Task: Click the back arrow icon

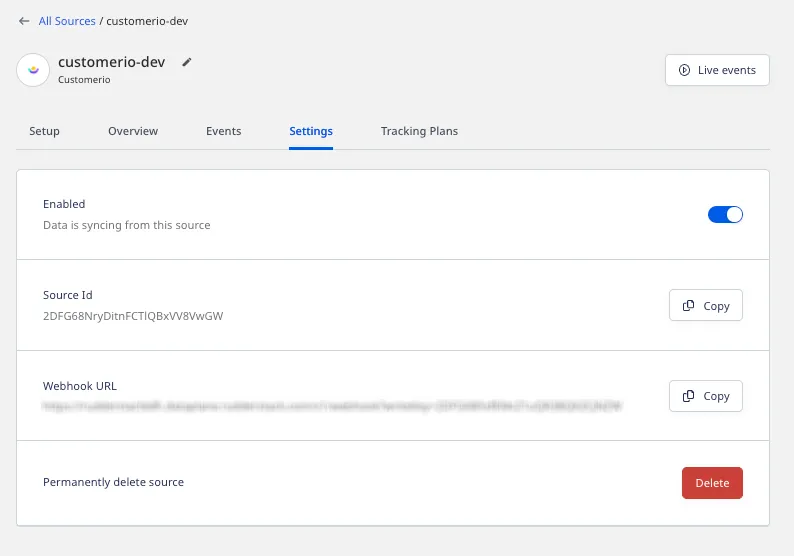Action: 24,21
